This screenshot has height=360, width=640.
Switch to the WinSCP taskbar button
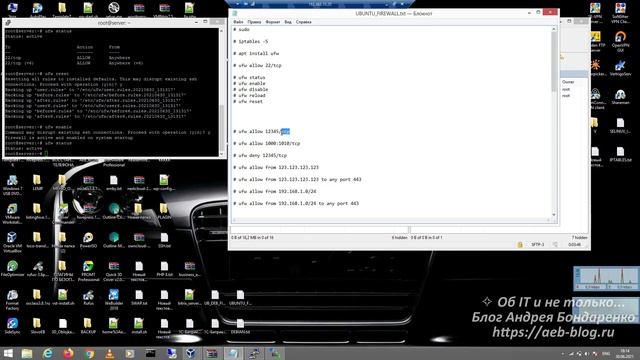(x=274, y=353)
